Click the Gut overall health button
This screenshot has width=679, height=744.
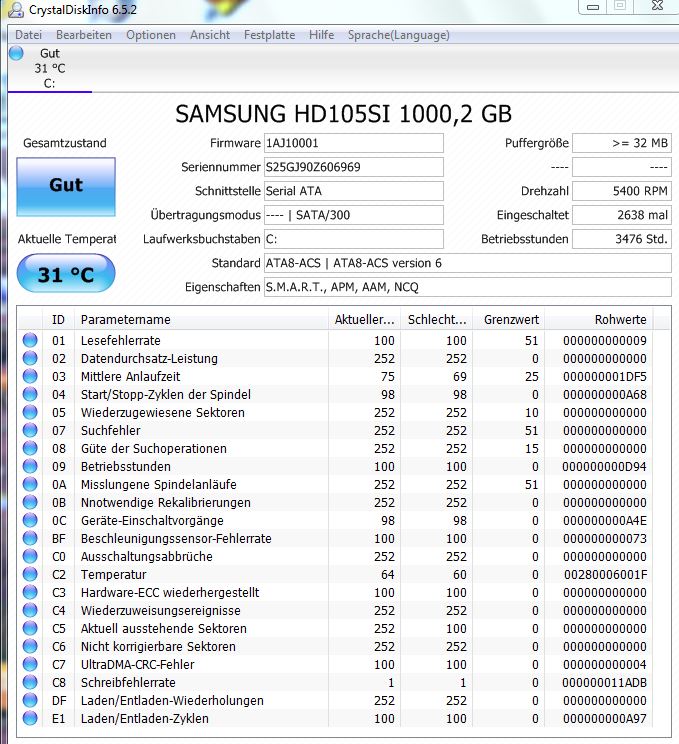(66, 186)
